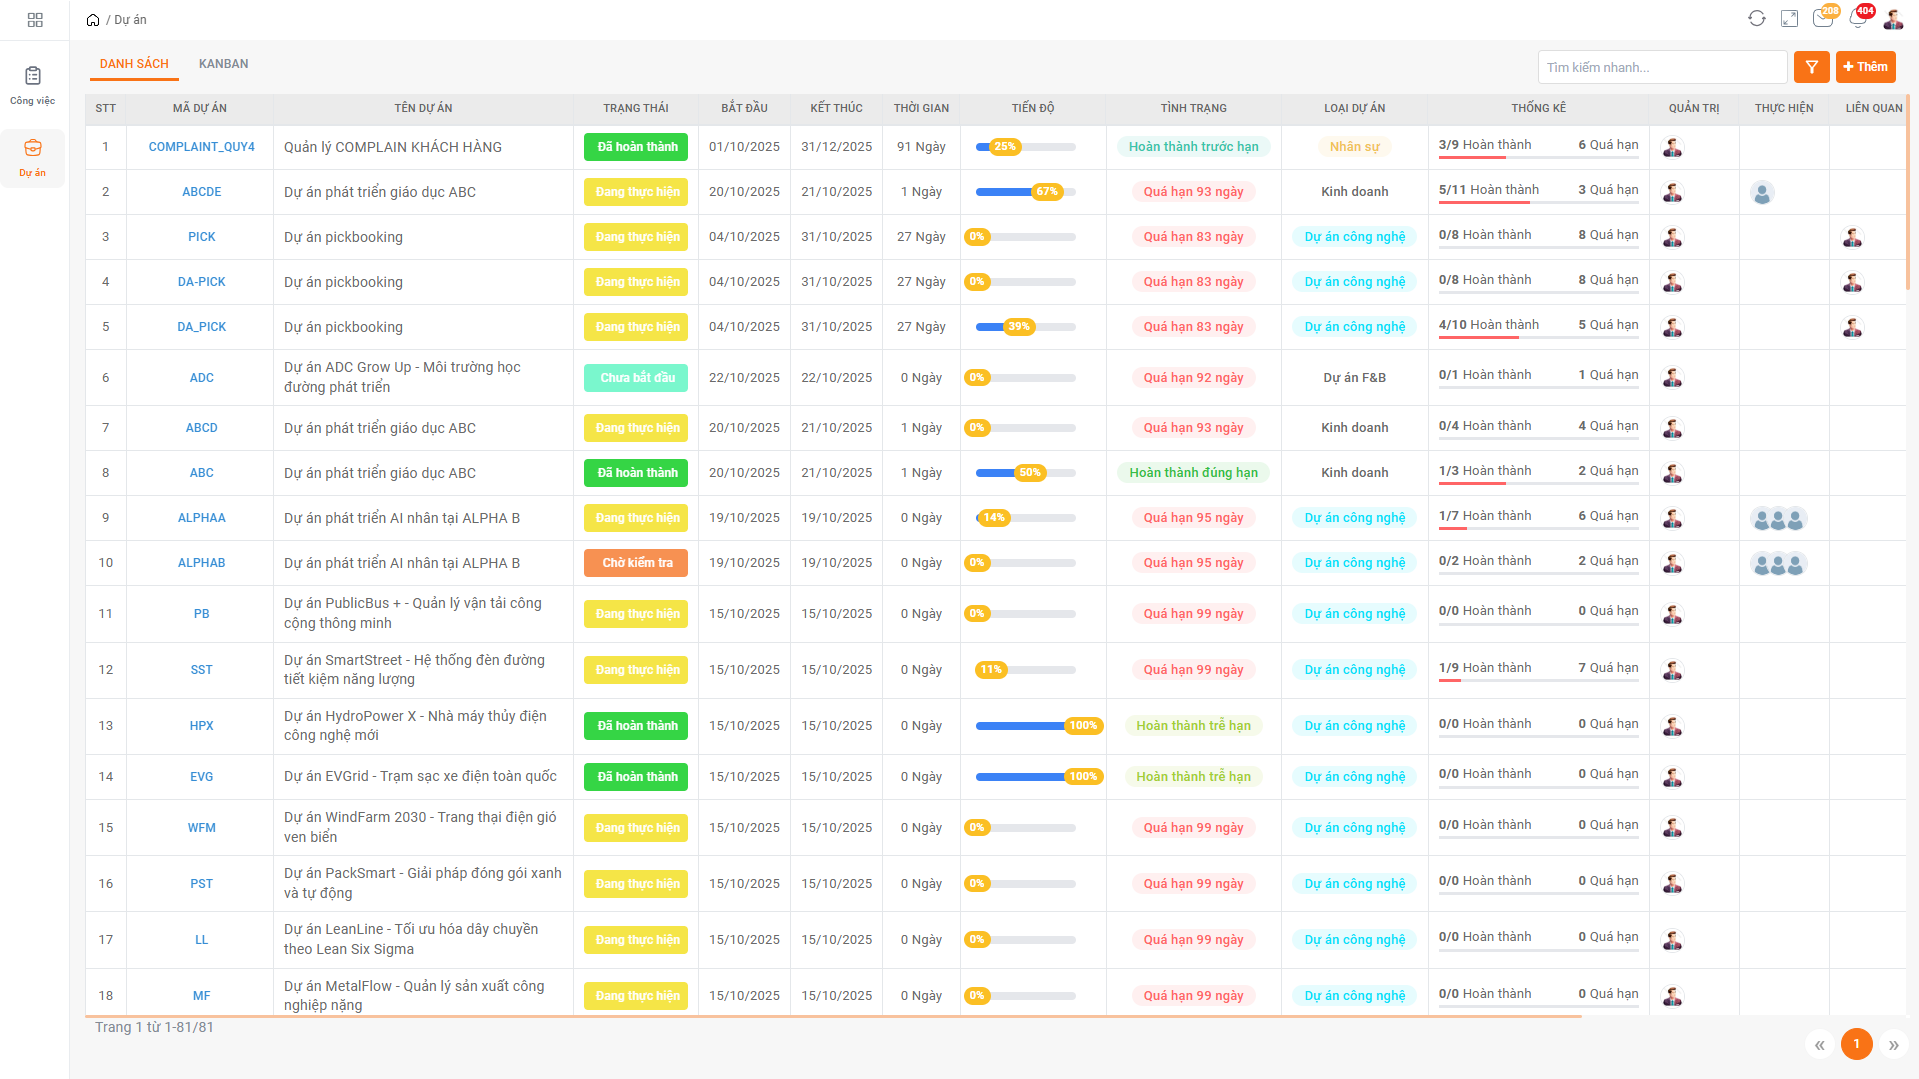1919x1079 pixels.
Task: Click the Tìm kiếm nhanh search field
Action: (1661, 67)
